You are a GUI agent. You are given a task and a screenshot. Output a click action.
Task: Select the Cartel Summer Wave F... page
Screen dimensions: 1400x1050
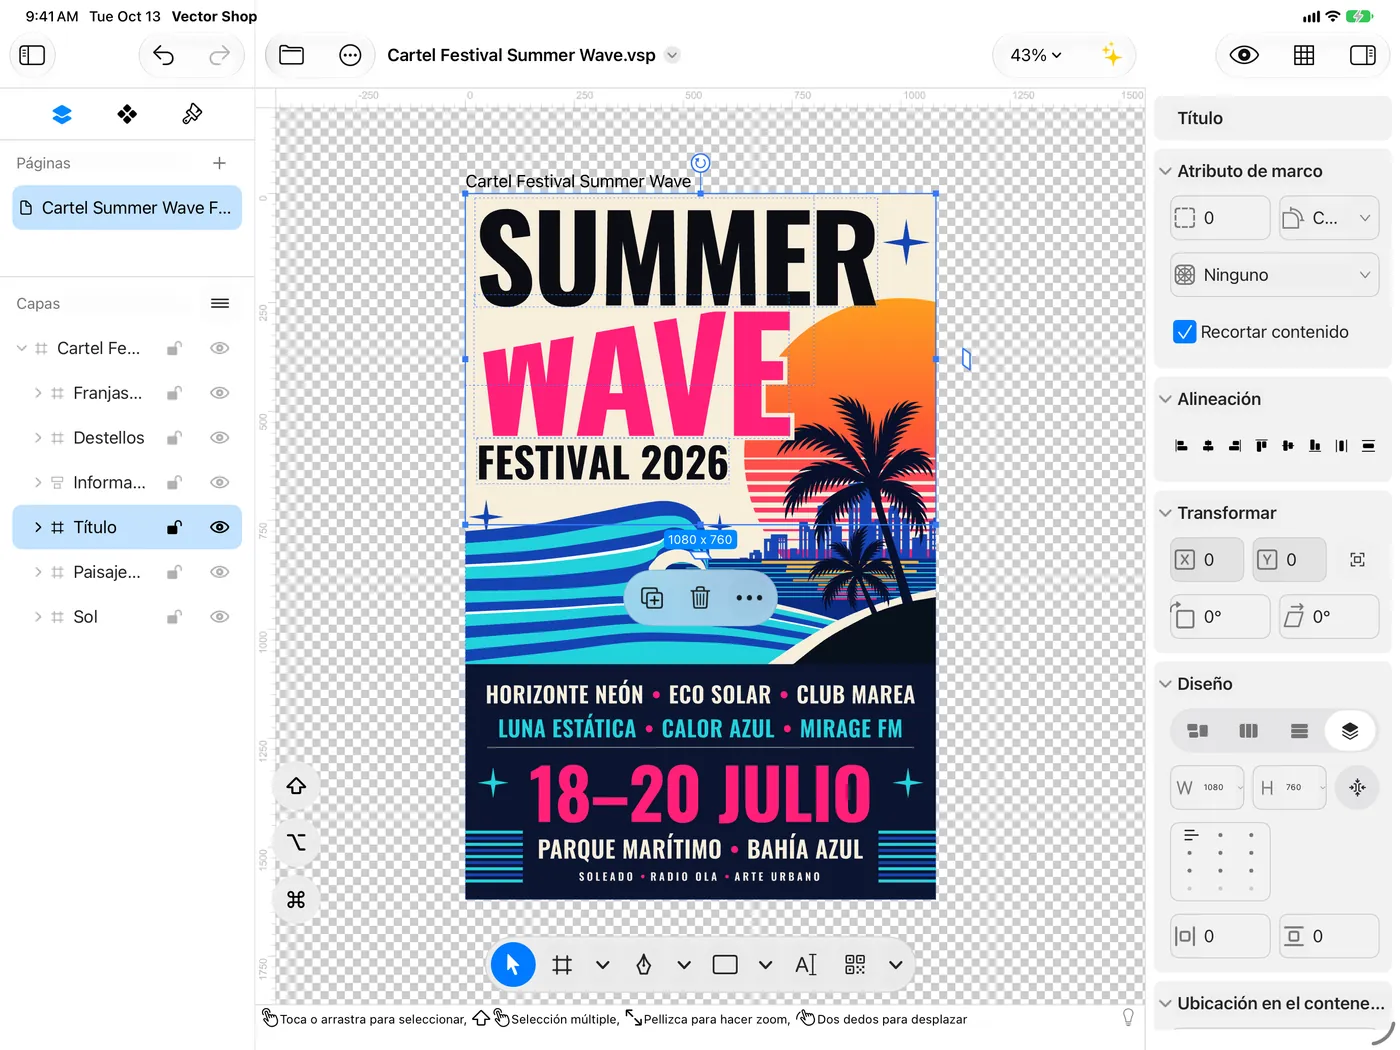127,208
